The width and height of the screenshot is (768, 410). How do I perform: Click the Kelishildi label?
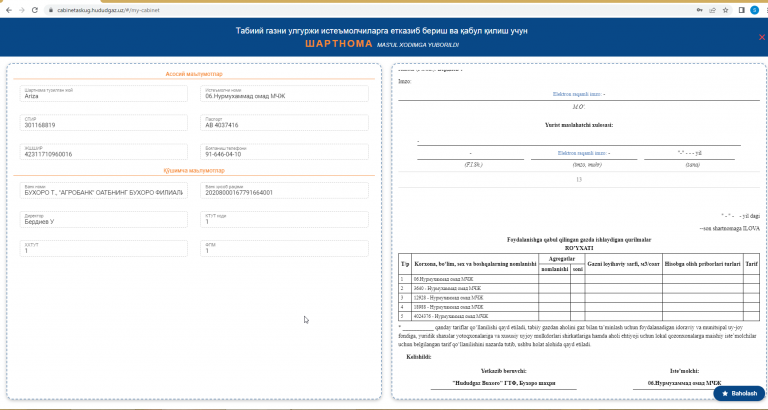pos(419,357)
